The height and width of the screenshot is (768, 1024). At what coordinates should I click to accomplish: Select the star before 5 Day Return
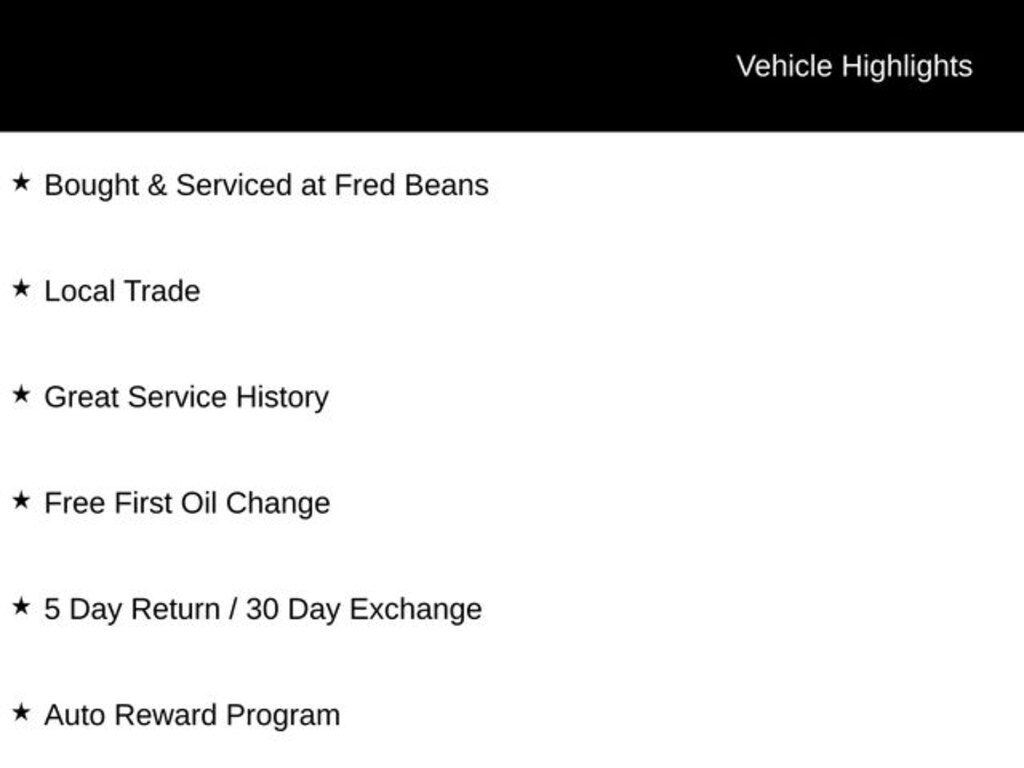click(21, 607)
